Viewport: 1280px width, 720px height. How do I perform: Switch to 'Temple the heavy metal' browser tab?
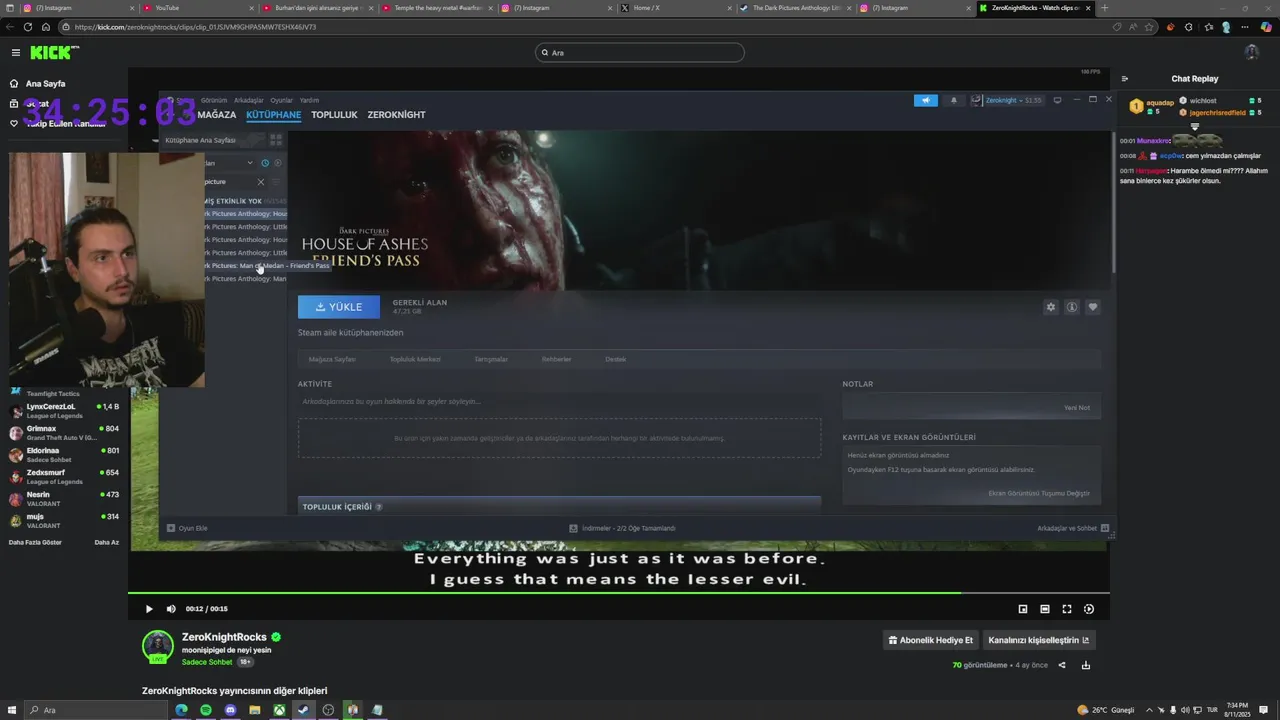tap(435, 8)
